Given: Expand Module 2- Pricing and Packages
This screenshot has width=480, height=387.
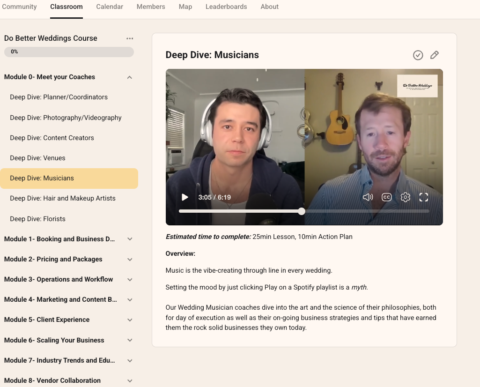Looking at the screenshot, I should [130, 259].
